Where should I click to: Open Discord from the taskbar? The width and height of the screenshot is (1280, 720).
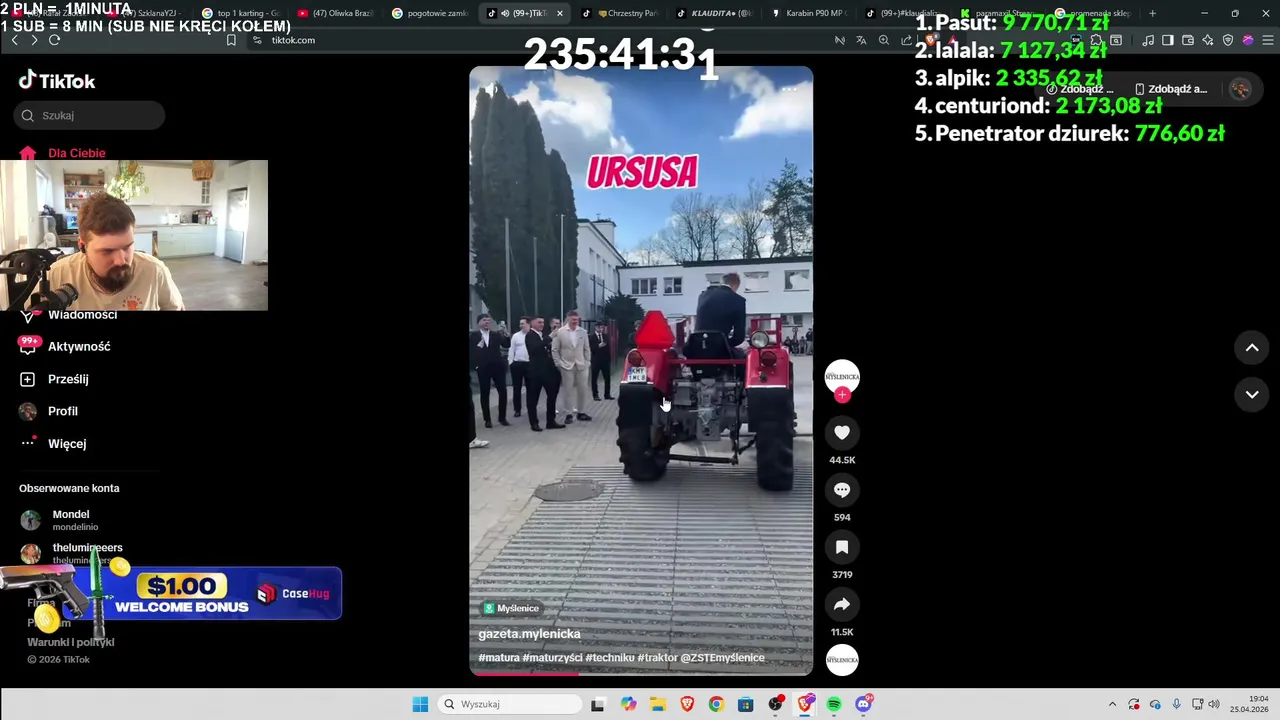(864, 704)
